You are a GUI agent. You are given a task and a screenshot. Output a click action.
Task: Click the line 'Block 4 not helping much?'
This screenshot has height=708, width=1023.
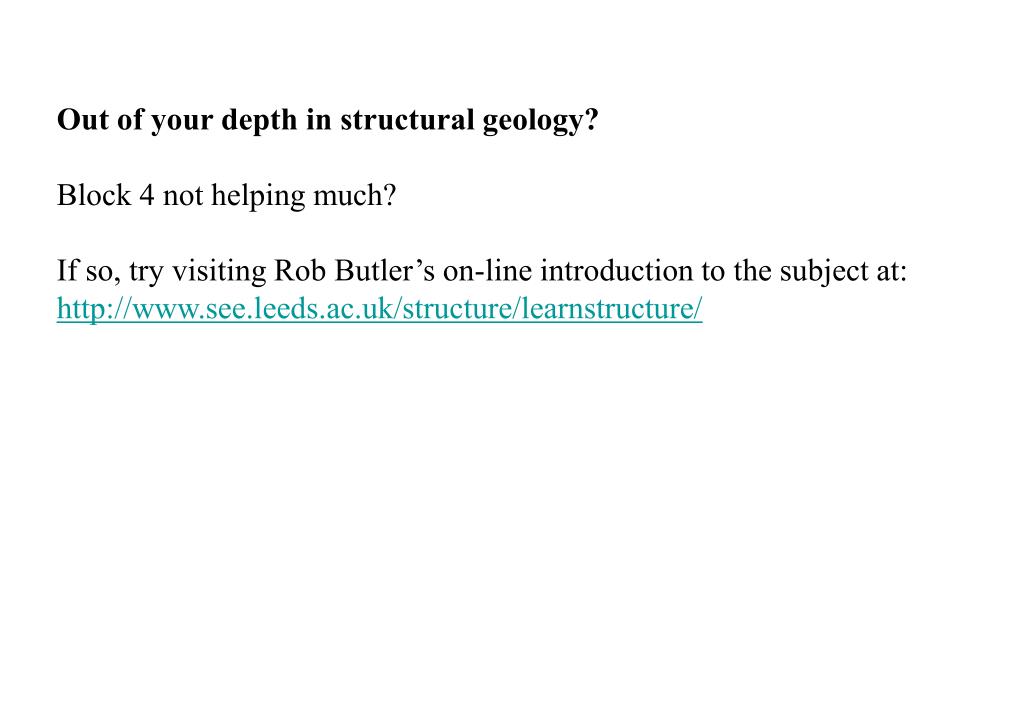[x=226, y=195]
